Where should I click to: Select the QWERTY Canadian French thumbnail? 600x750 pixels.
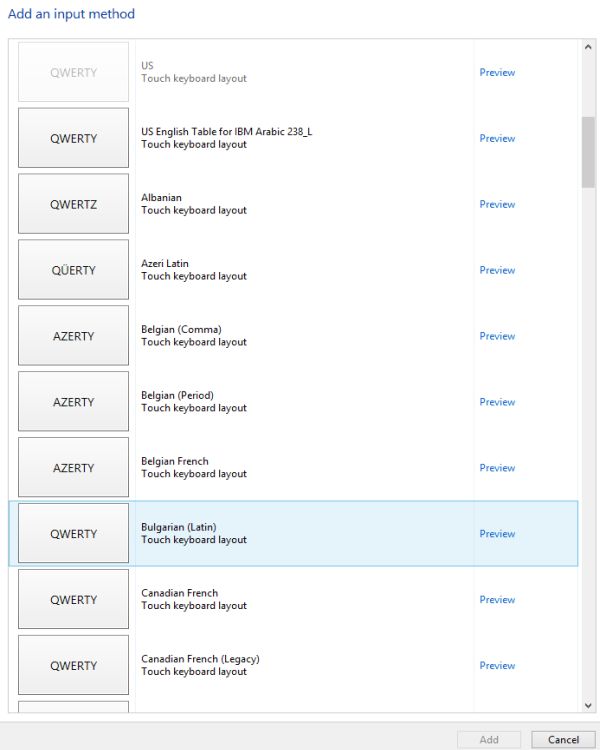(x=74, y=600)
